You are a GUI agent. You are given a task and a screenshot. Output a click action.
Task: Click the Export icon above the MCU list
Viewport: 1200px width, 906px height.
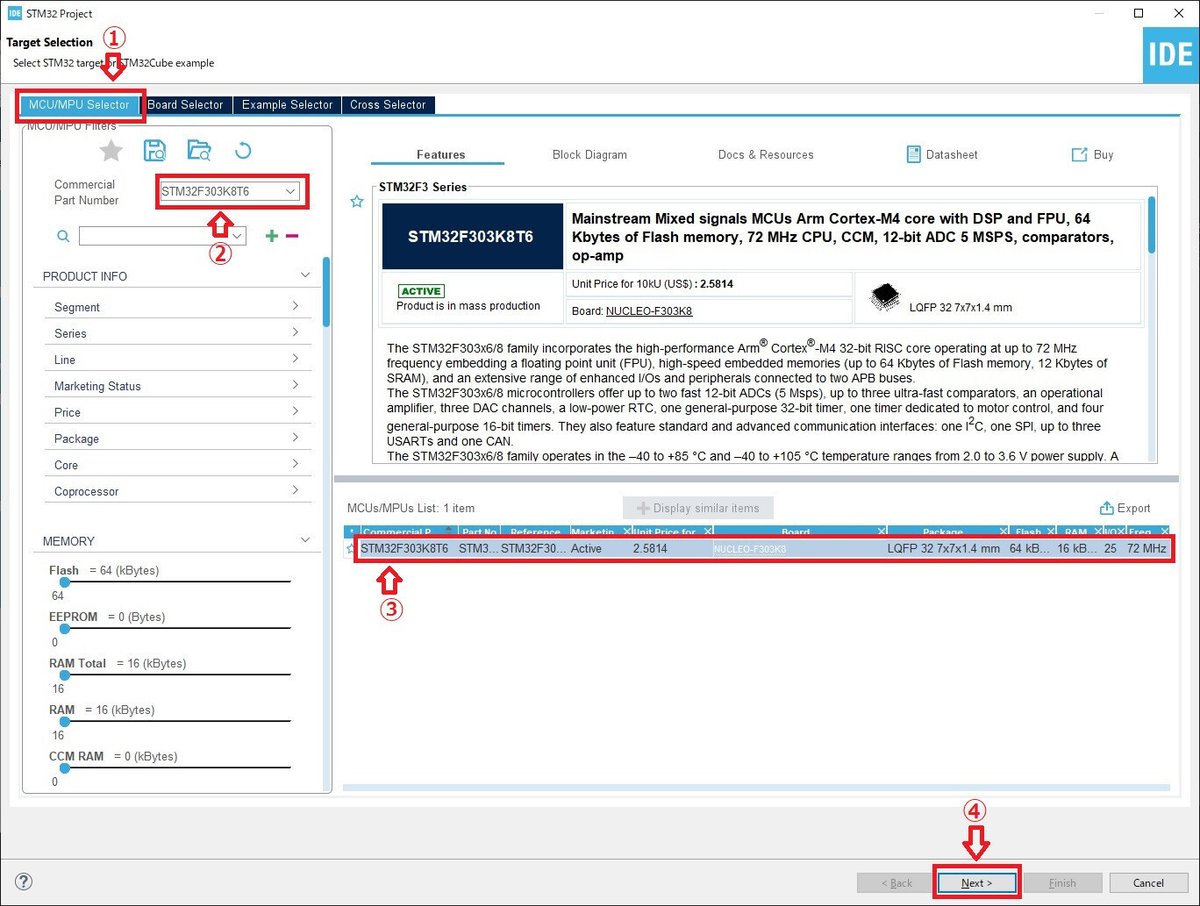pos(1106,508)
